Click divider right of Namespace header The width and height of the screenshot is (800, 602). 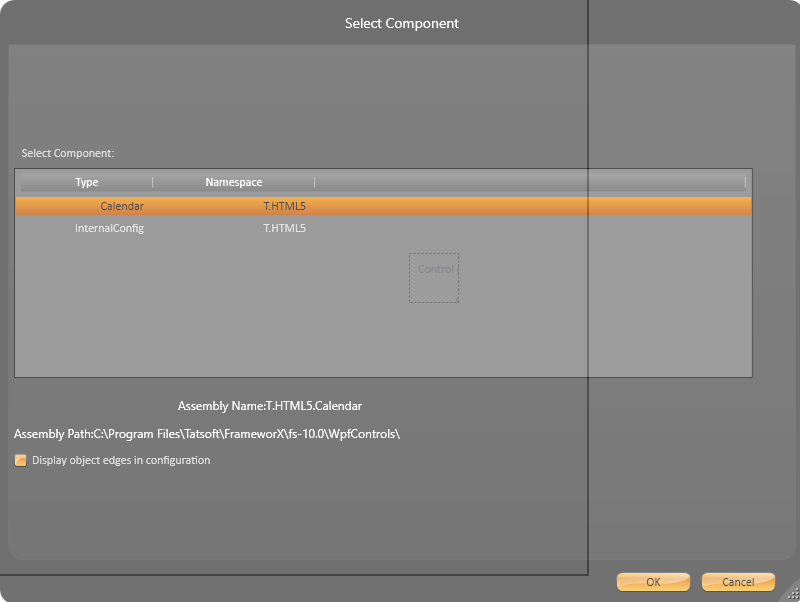pos(315,182)
